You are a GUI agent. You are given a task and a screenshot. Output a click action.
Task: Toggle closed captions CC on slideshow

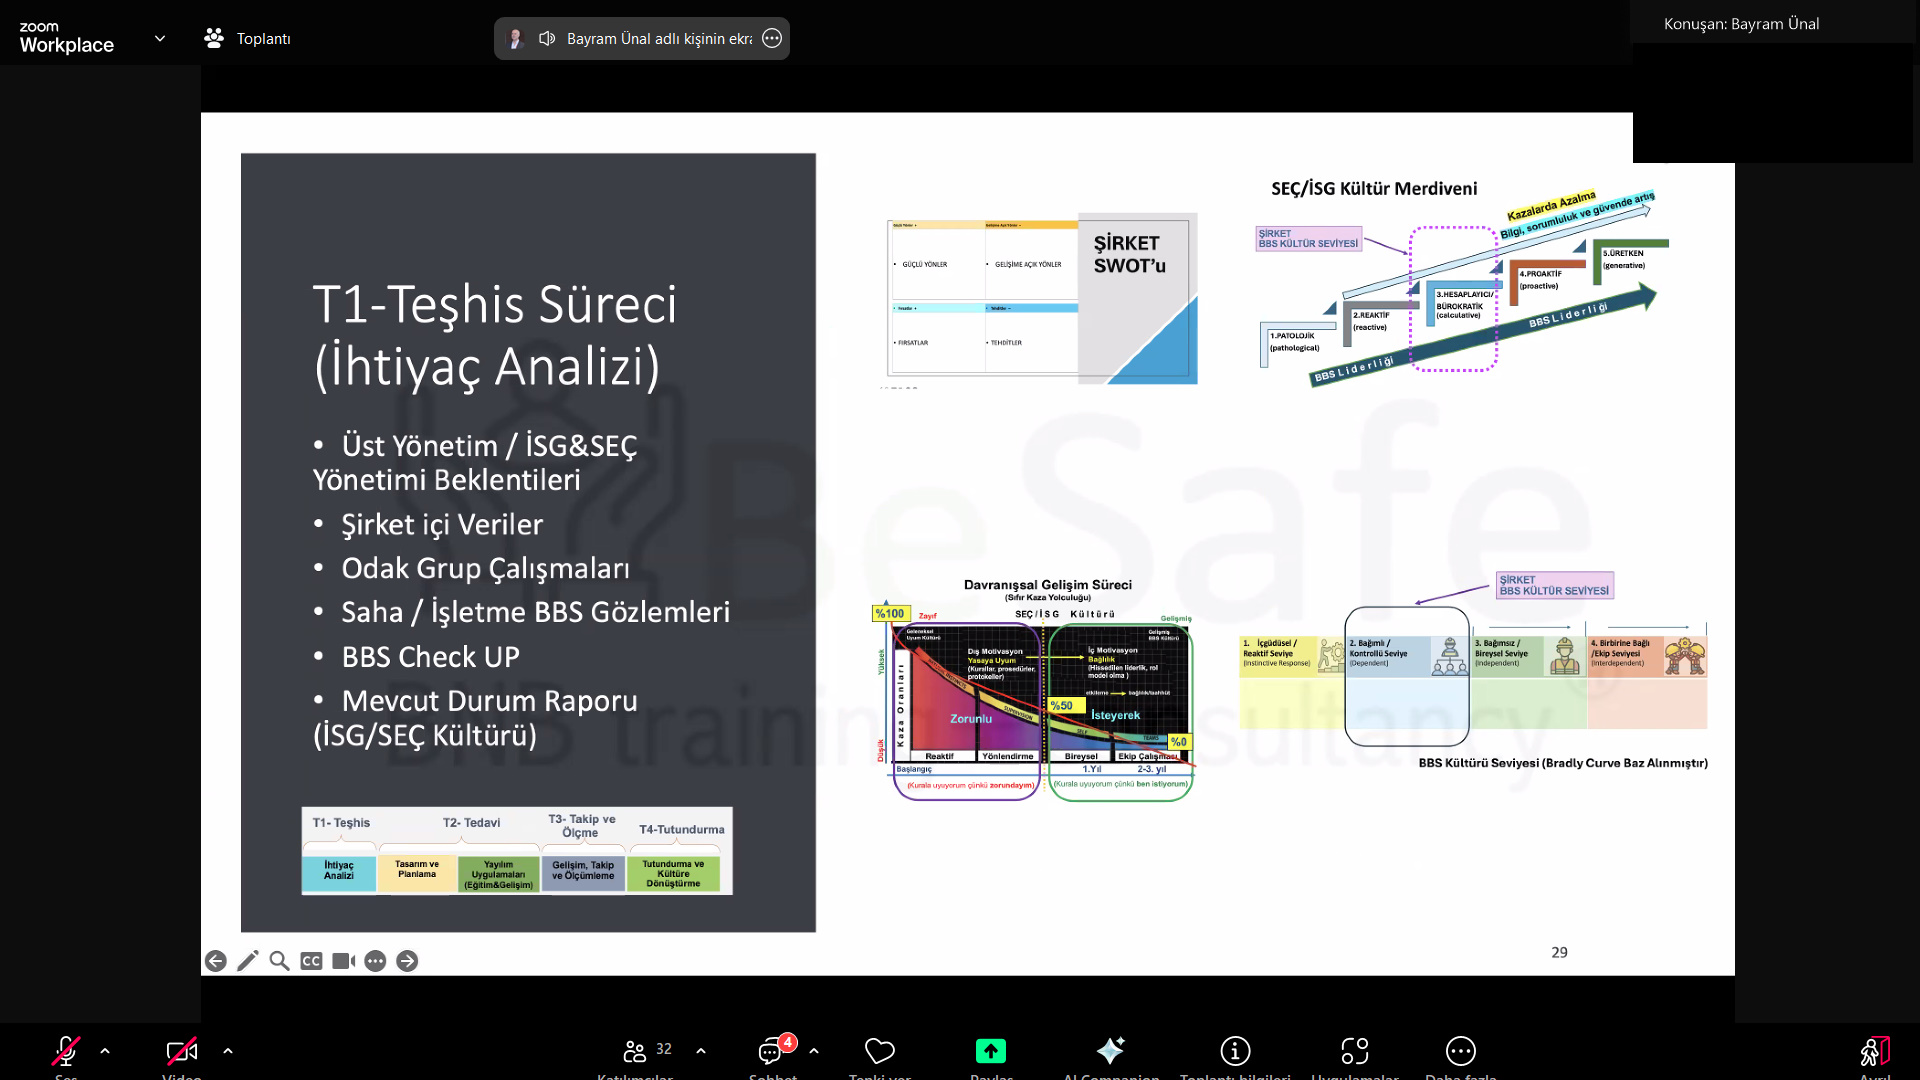(311, 961)
